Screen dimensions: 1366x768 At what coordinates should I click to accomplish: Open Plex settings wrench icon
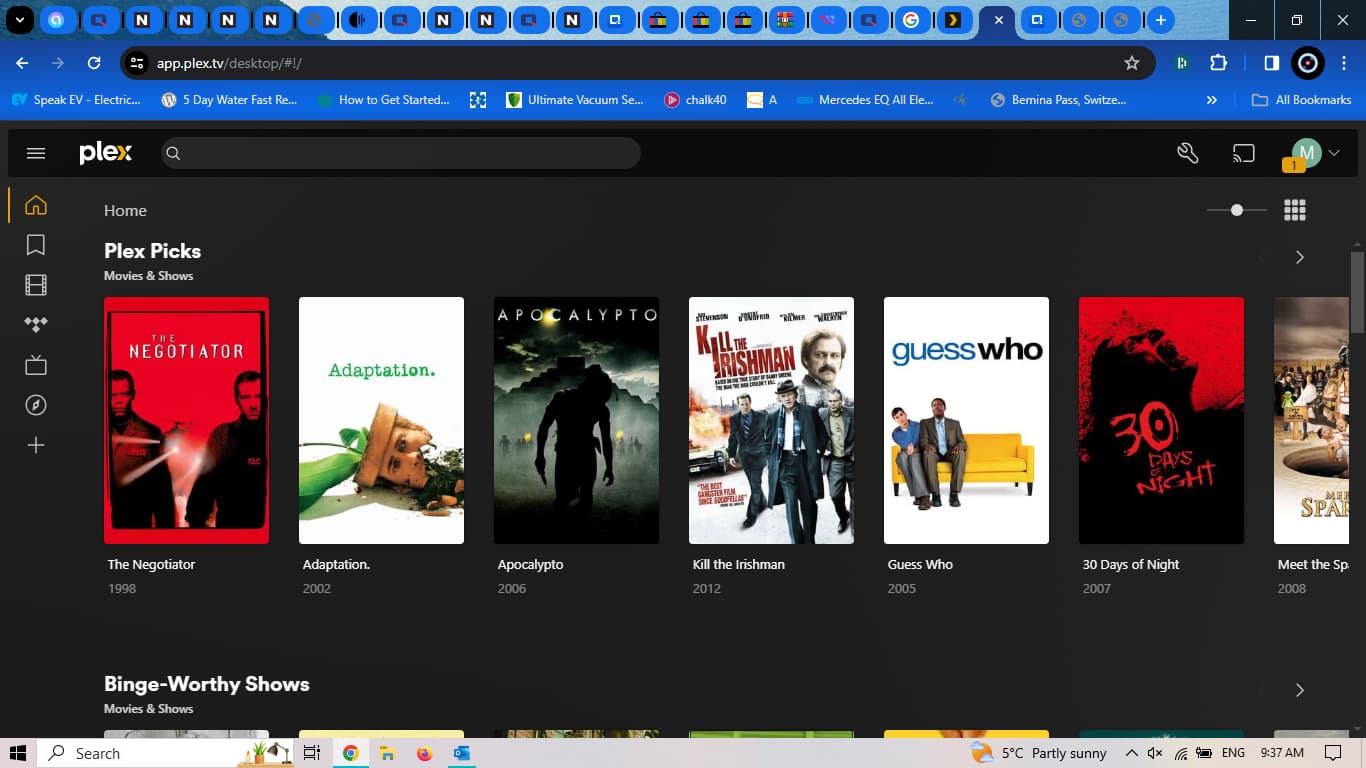(1188, 153)
